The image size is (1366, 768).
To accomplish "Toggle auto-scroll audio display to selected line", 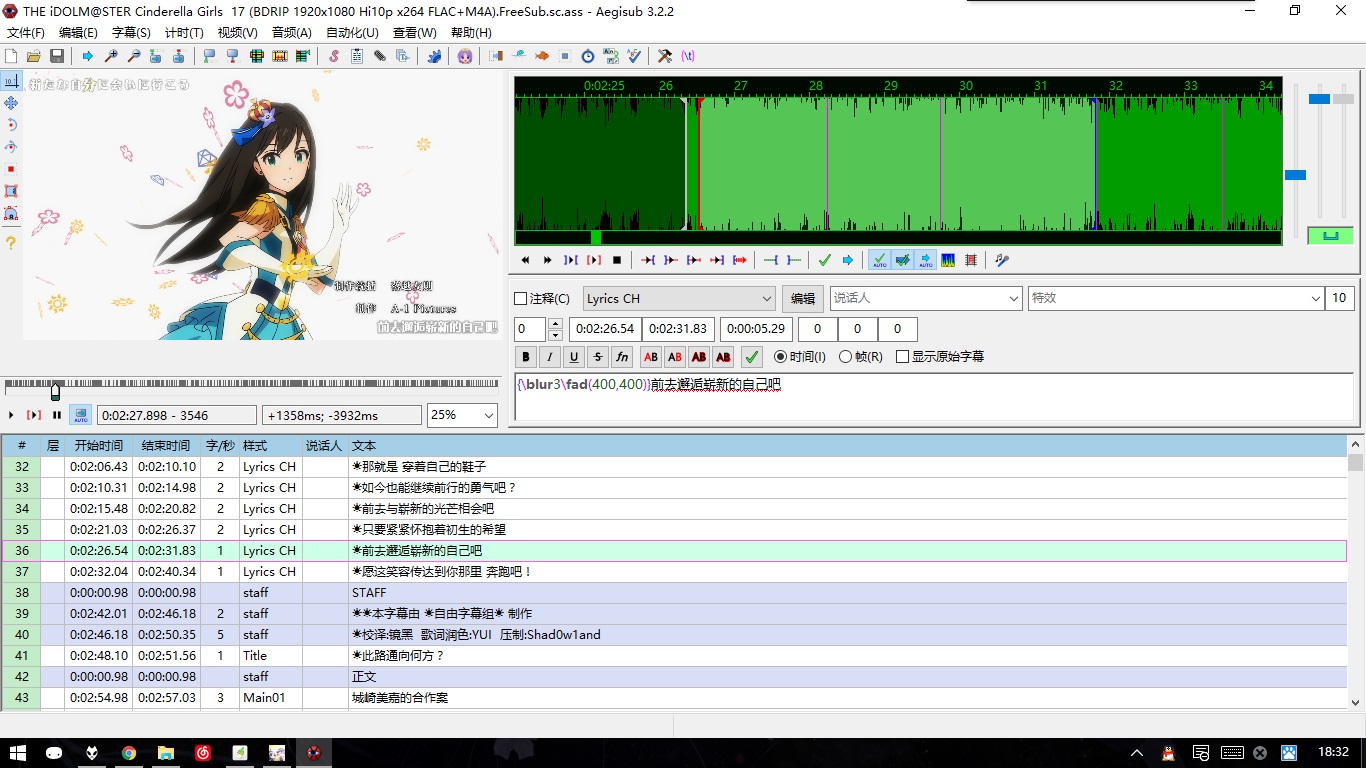I will click(x=925, y=260).
